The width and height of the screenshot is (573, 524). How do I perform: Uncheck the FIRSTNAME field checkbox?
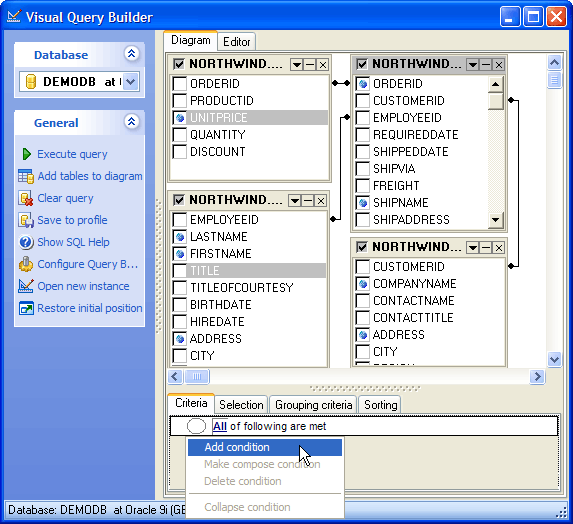(x=179, y=254)
